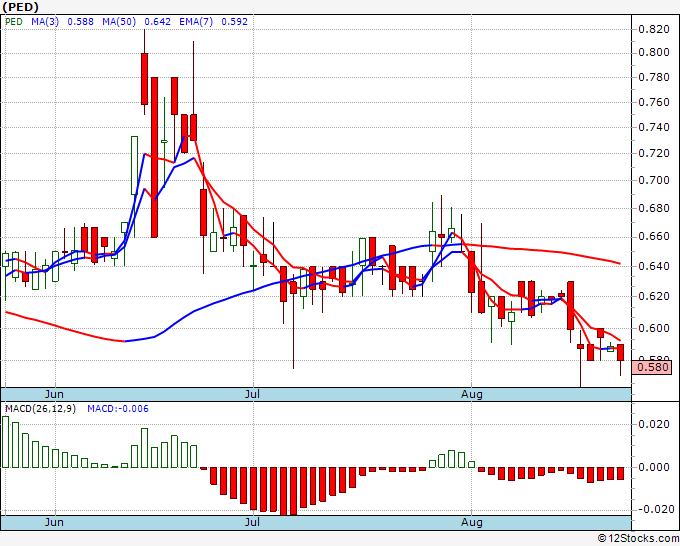Click the last red candlestick near 0.580
680x546 pixels.
(621, 353)
